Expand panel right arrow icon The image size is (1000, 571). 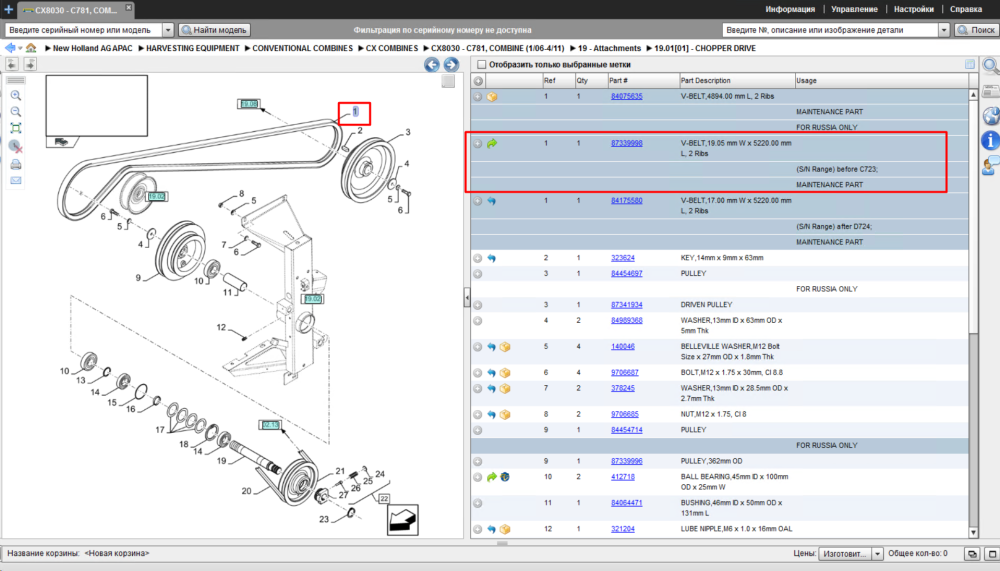click(x=30, y=64)
